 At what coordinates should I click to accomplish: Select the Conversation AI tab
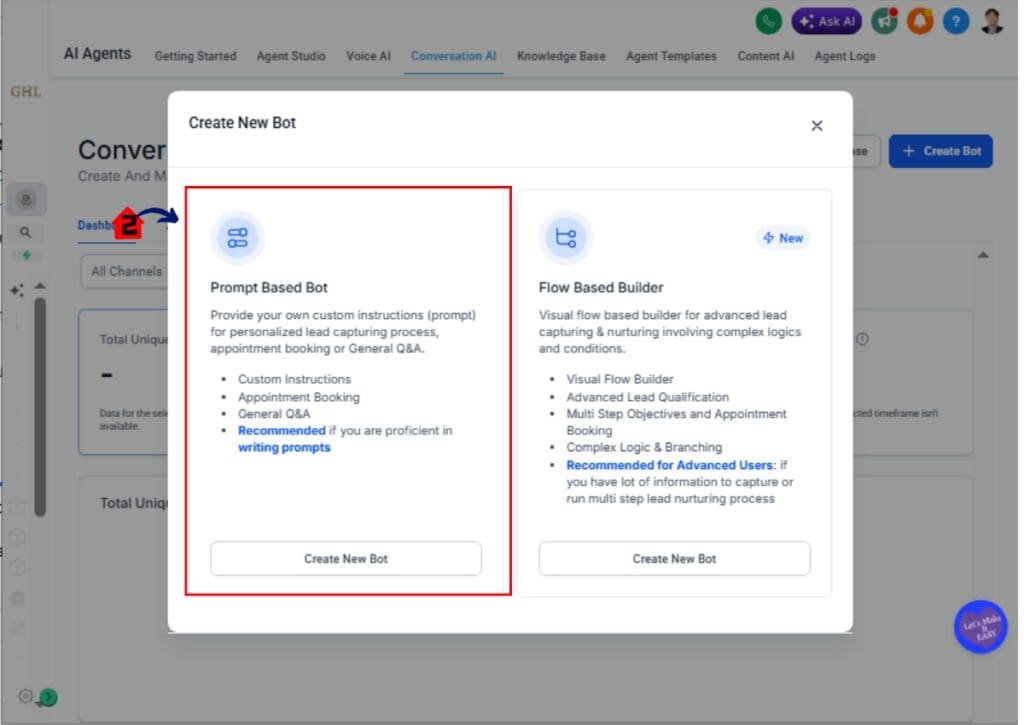pos(454,56)
